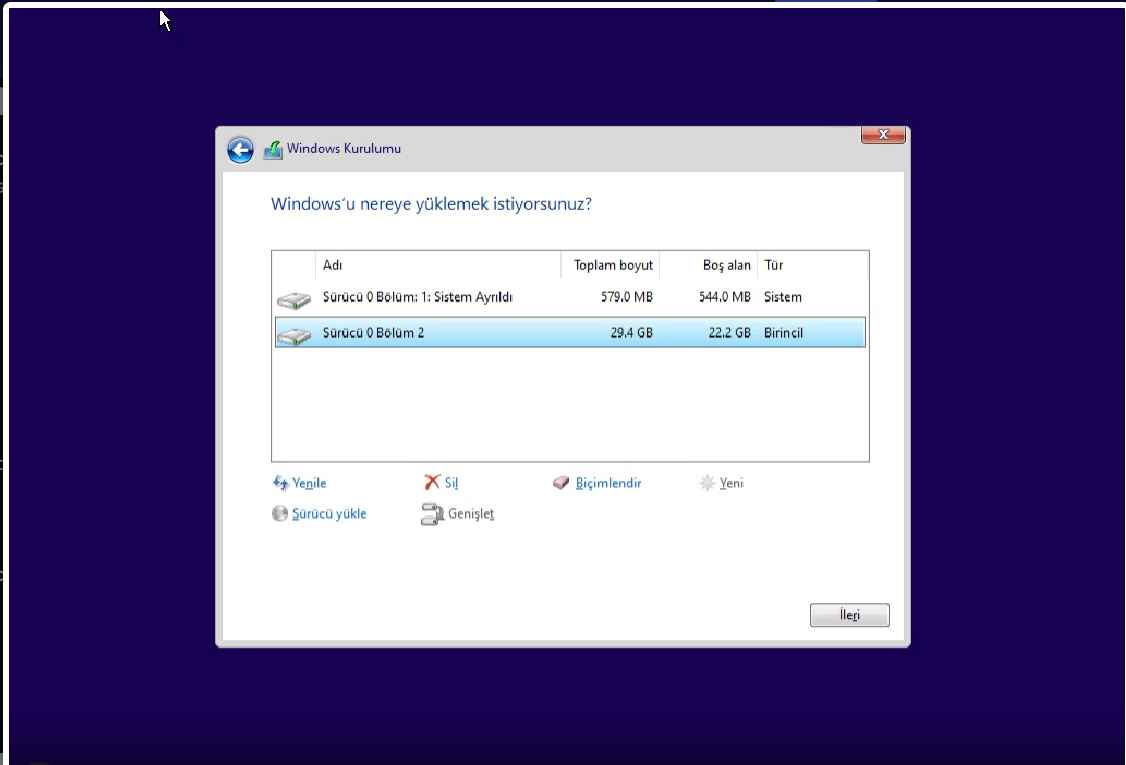Click the Biçimlendir eraser icon
1126x765 pixels.
coord(561,483)
